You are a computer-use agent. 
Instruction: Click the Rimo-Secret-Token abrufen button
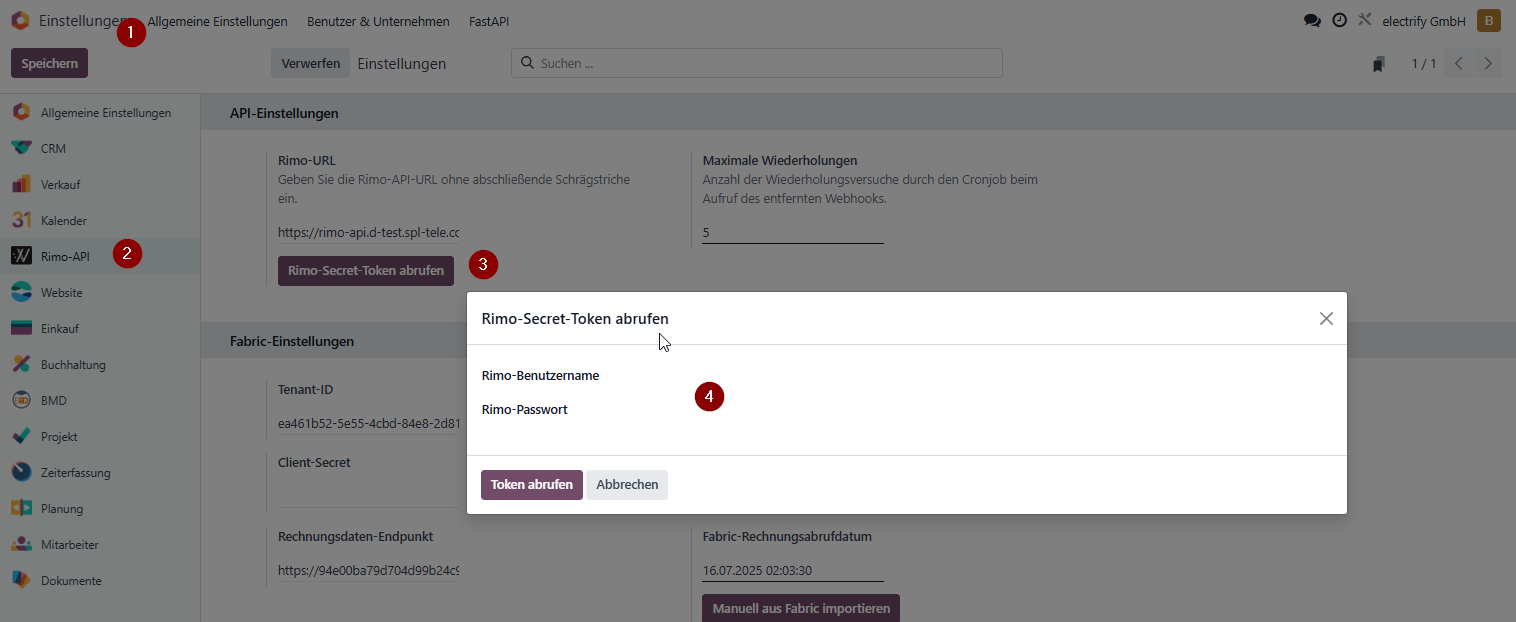[366, 271]
